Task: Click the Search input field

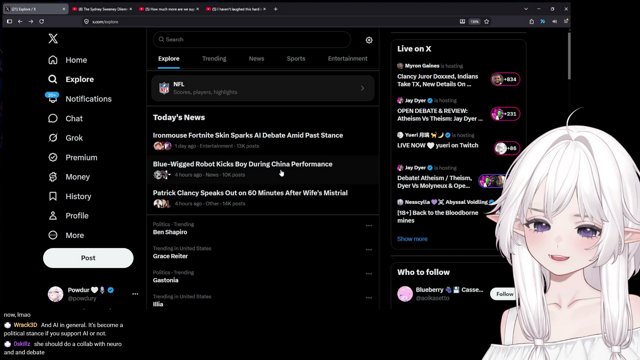Action: click(x=252, y=40)
